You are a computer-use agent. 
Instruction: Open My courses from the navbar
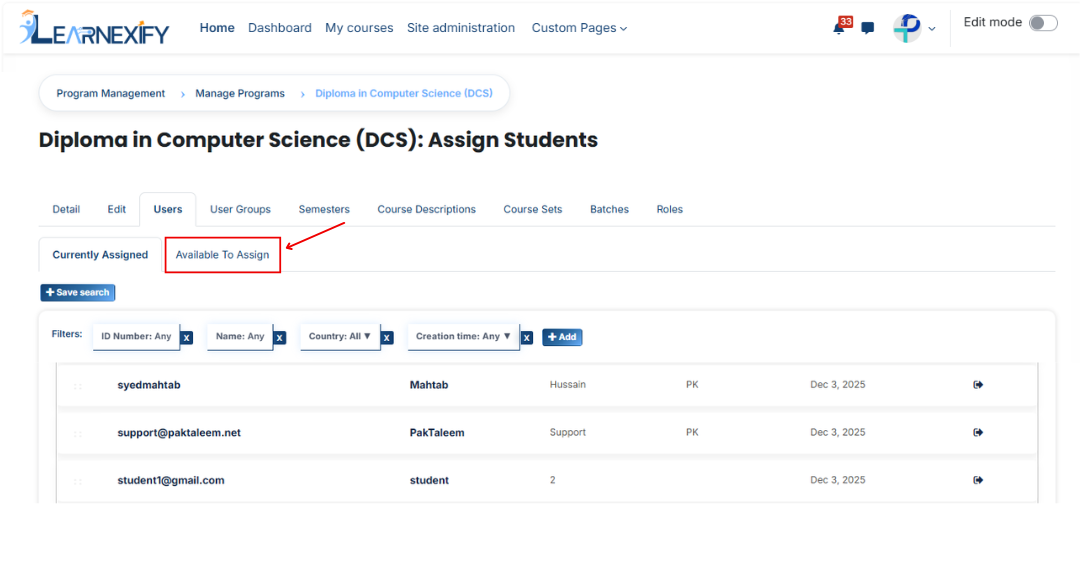coord(359,28)
